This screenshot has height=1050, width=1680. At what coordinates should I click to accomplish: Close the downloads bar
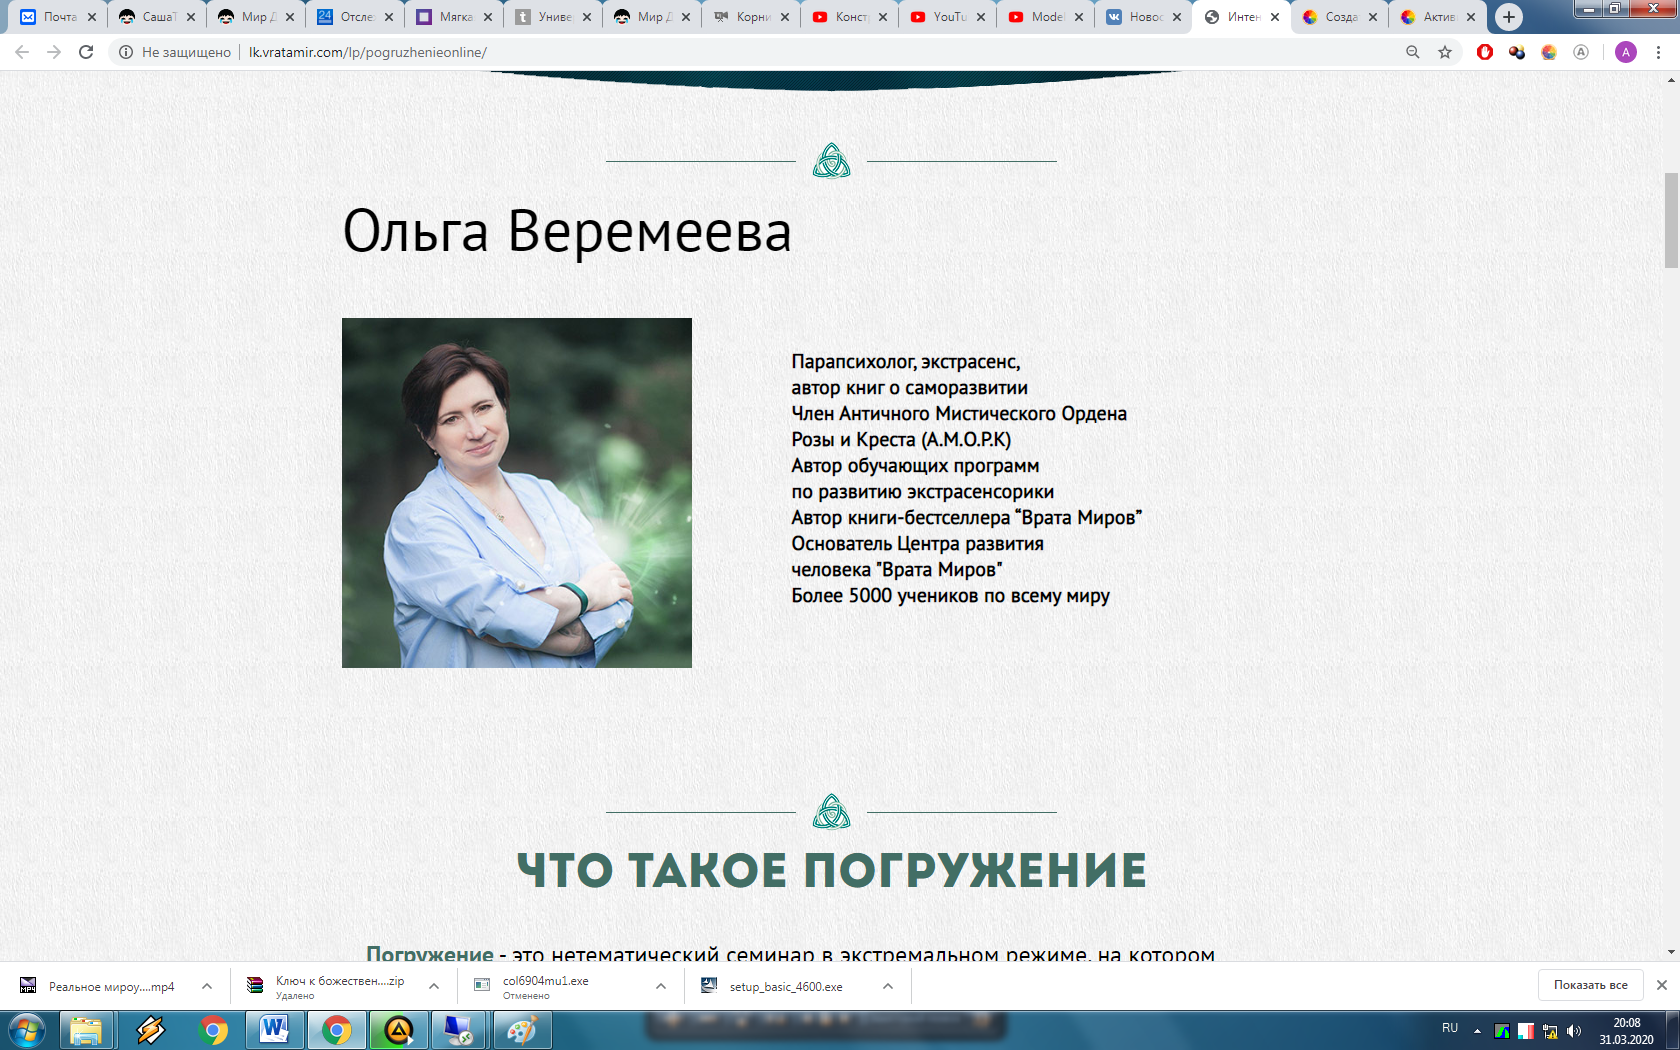[1662, 985]
